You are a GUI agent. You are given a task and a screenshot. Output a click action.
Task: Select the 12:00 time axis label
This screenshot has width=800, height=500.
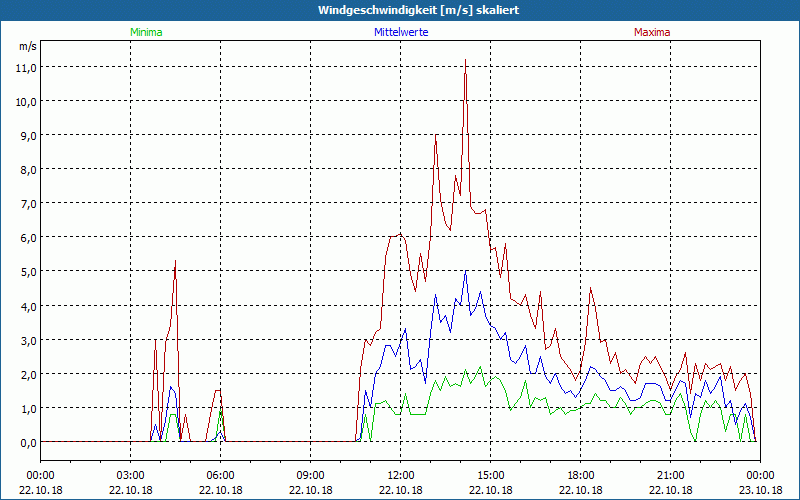pyautogui.click(x=400, y=475)
